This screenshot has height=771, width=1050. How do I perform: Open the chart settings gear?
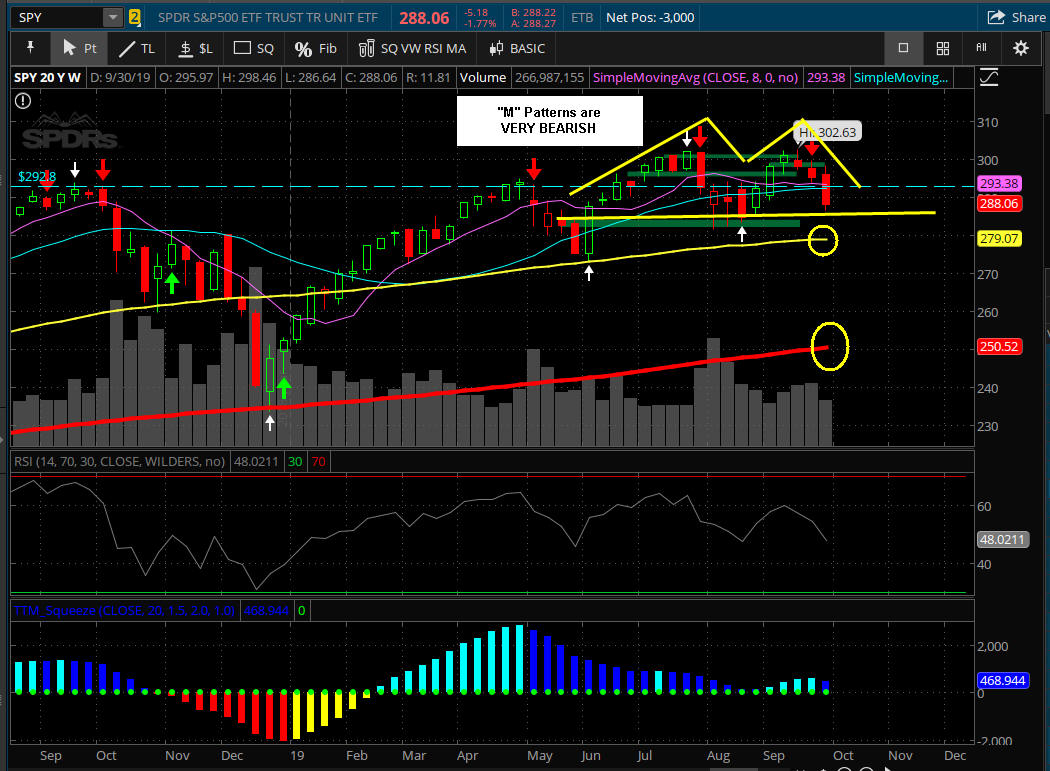1020,48
